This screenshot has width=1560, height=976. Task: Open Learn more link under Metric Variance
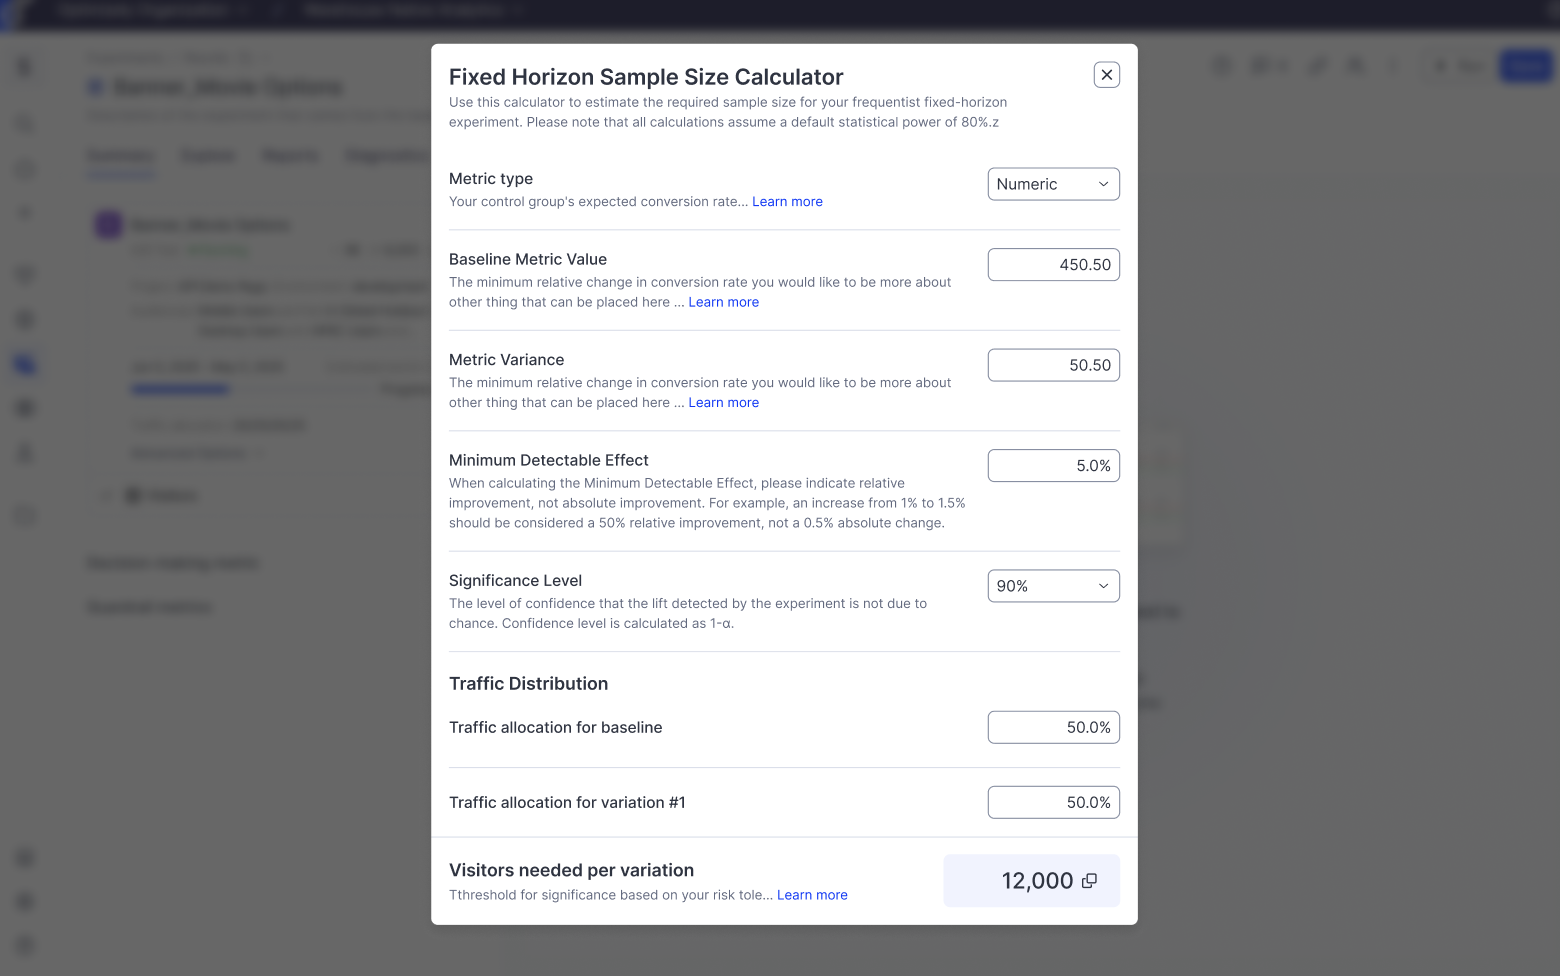click(723, 403)
